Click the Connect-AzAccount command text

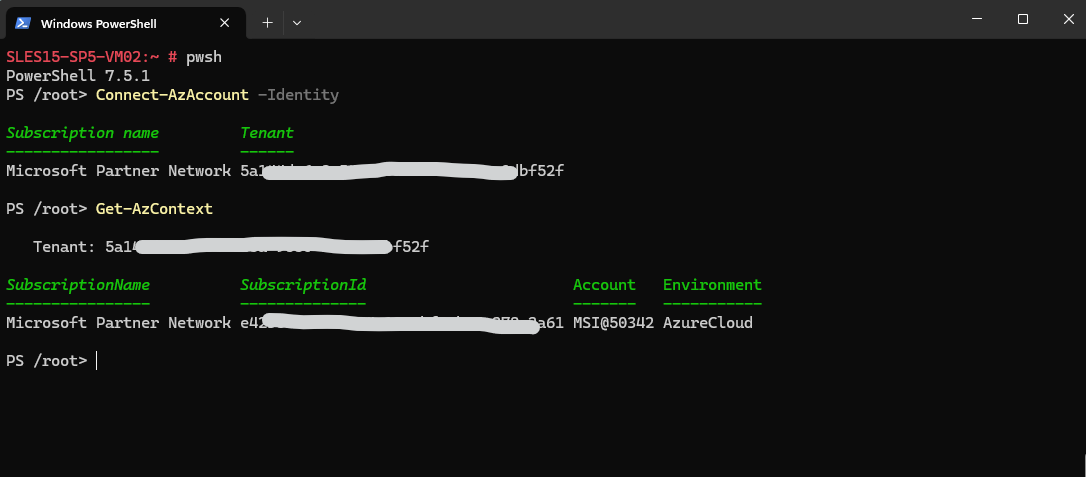pos(172,95)
